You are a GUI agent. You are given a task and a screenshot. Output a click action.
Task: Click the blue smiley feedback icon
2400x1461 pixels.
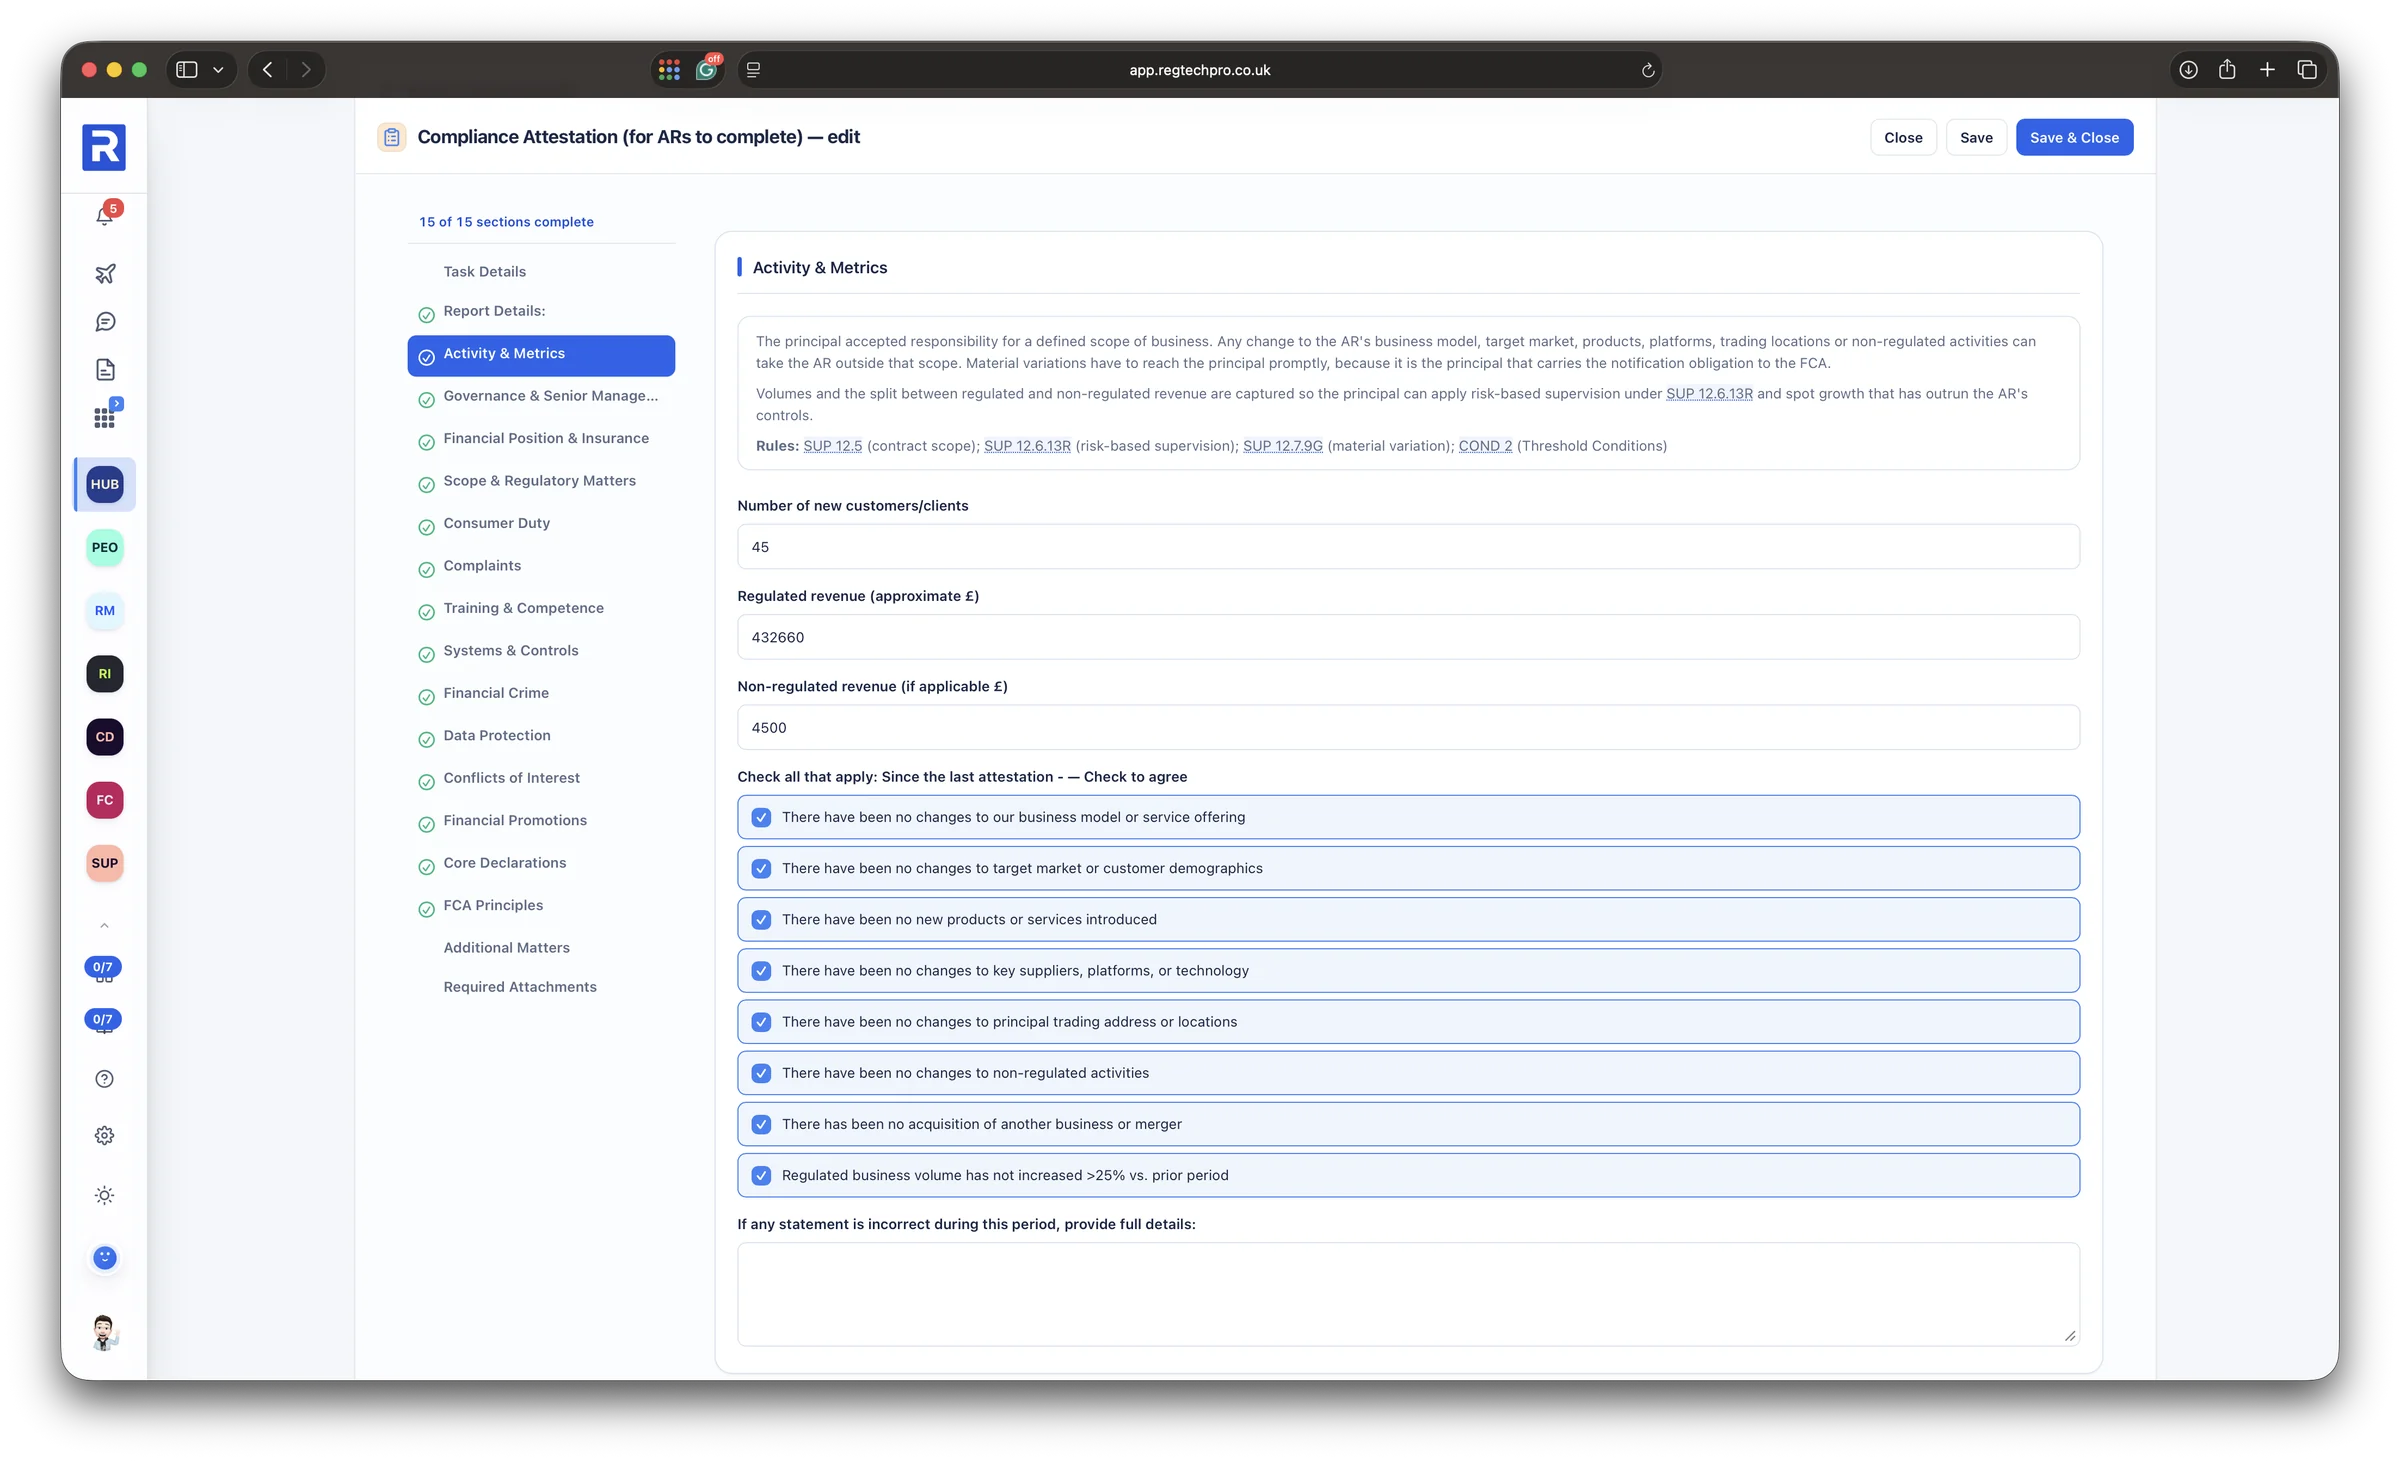point(105,1258)
